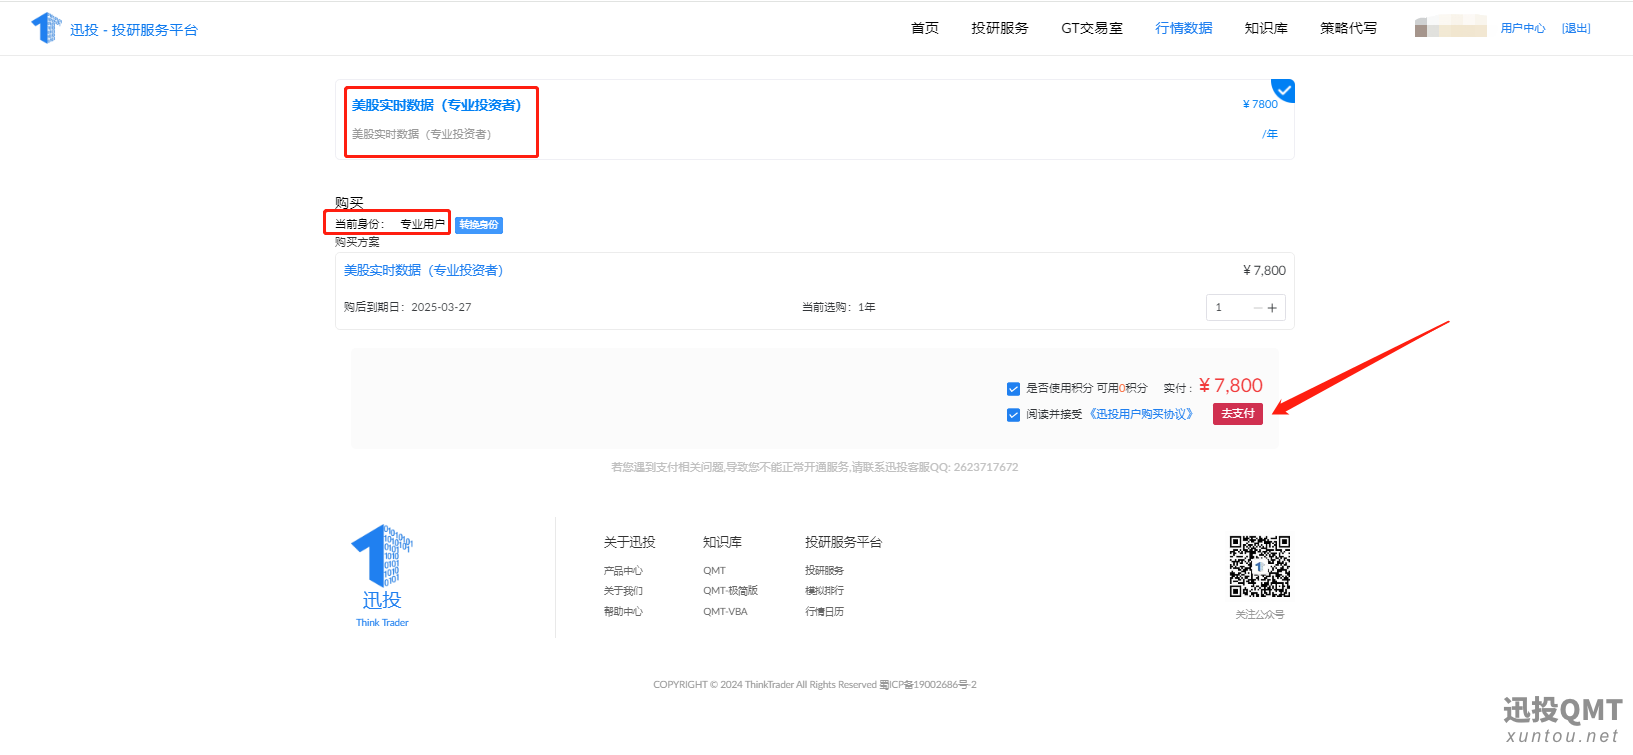Open the GT交易室 menu item
This screenshot has height=755, width=1633.
pyautogui.click(x=1092, y=28)
